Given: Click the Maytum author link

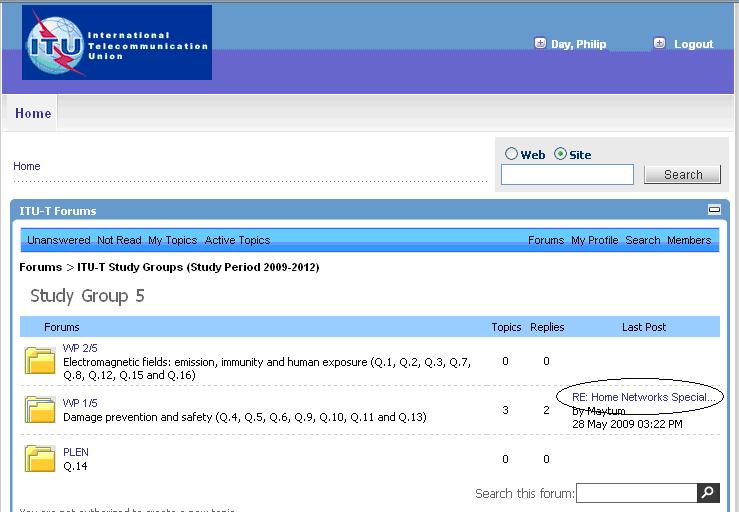Looking at the screenshot, I should pyautogui.click(x=606, y=411).
